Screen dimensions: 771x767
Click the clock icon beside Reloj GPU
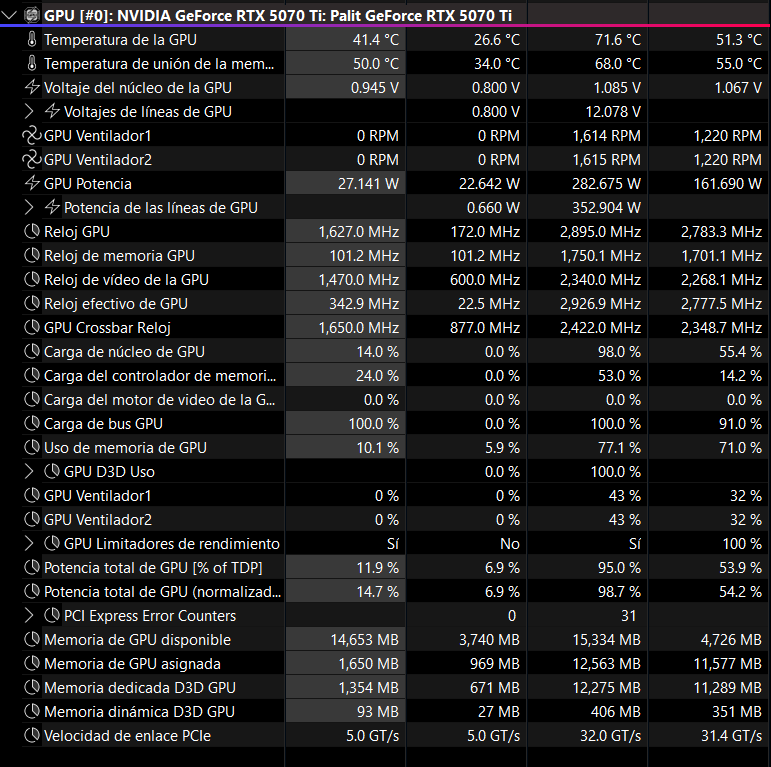[32, 232]
